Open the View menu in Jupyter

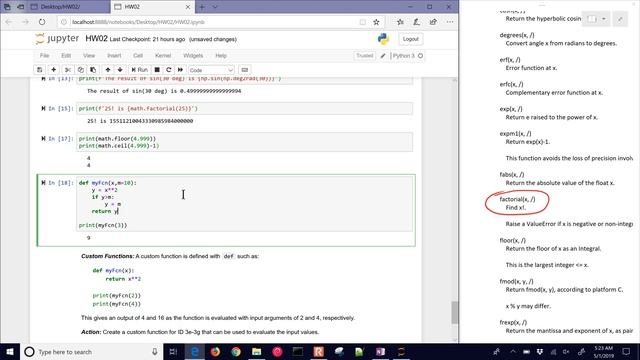(89, 56)
